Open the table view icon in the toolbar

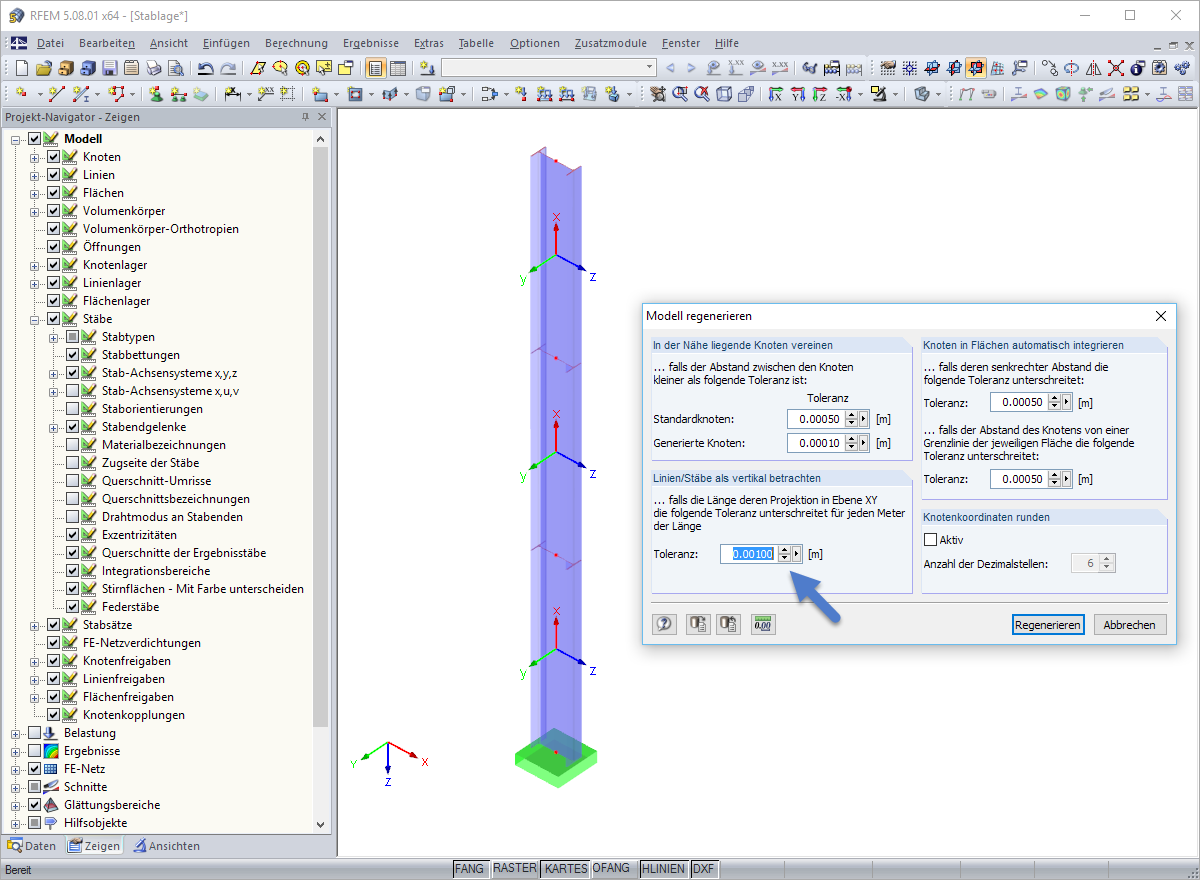click(x=397, y=68)
